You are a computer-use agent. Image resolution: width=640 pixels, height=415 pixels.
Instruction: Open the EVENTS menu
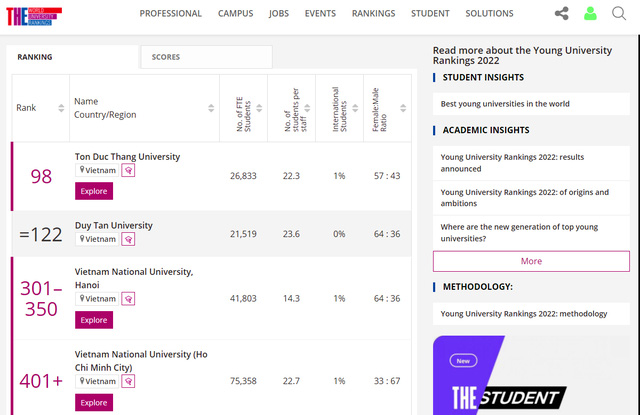click(320, 13)
